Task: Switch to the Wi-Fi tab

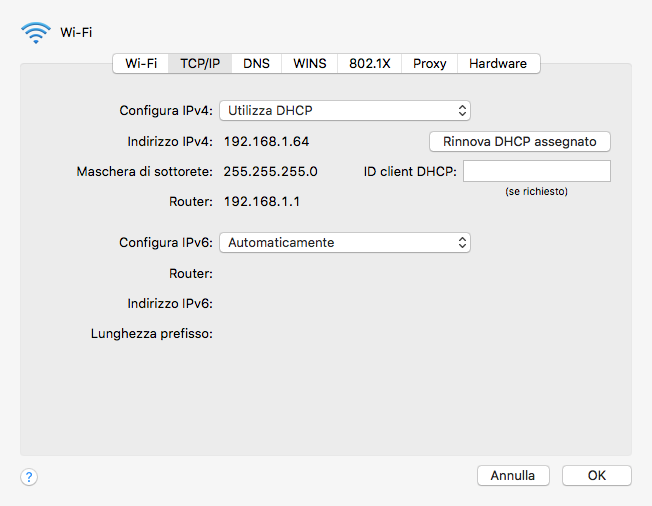Action: pyautogui.click(x=140, y=63)
